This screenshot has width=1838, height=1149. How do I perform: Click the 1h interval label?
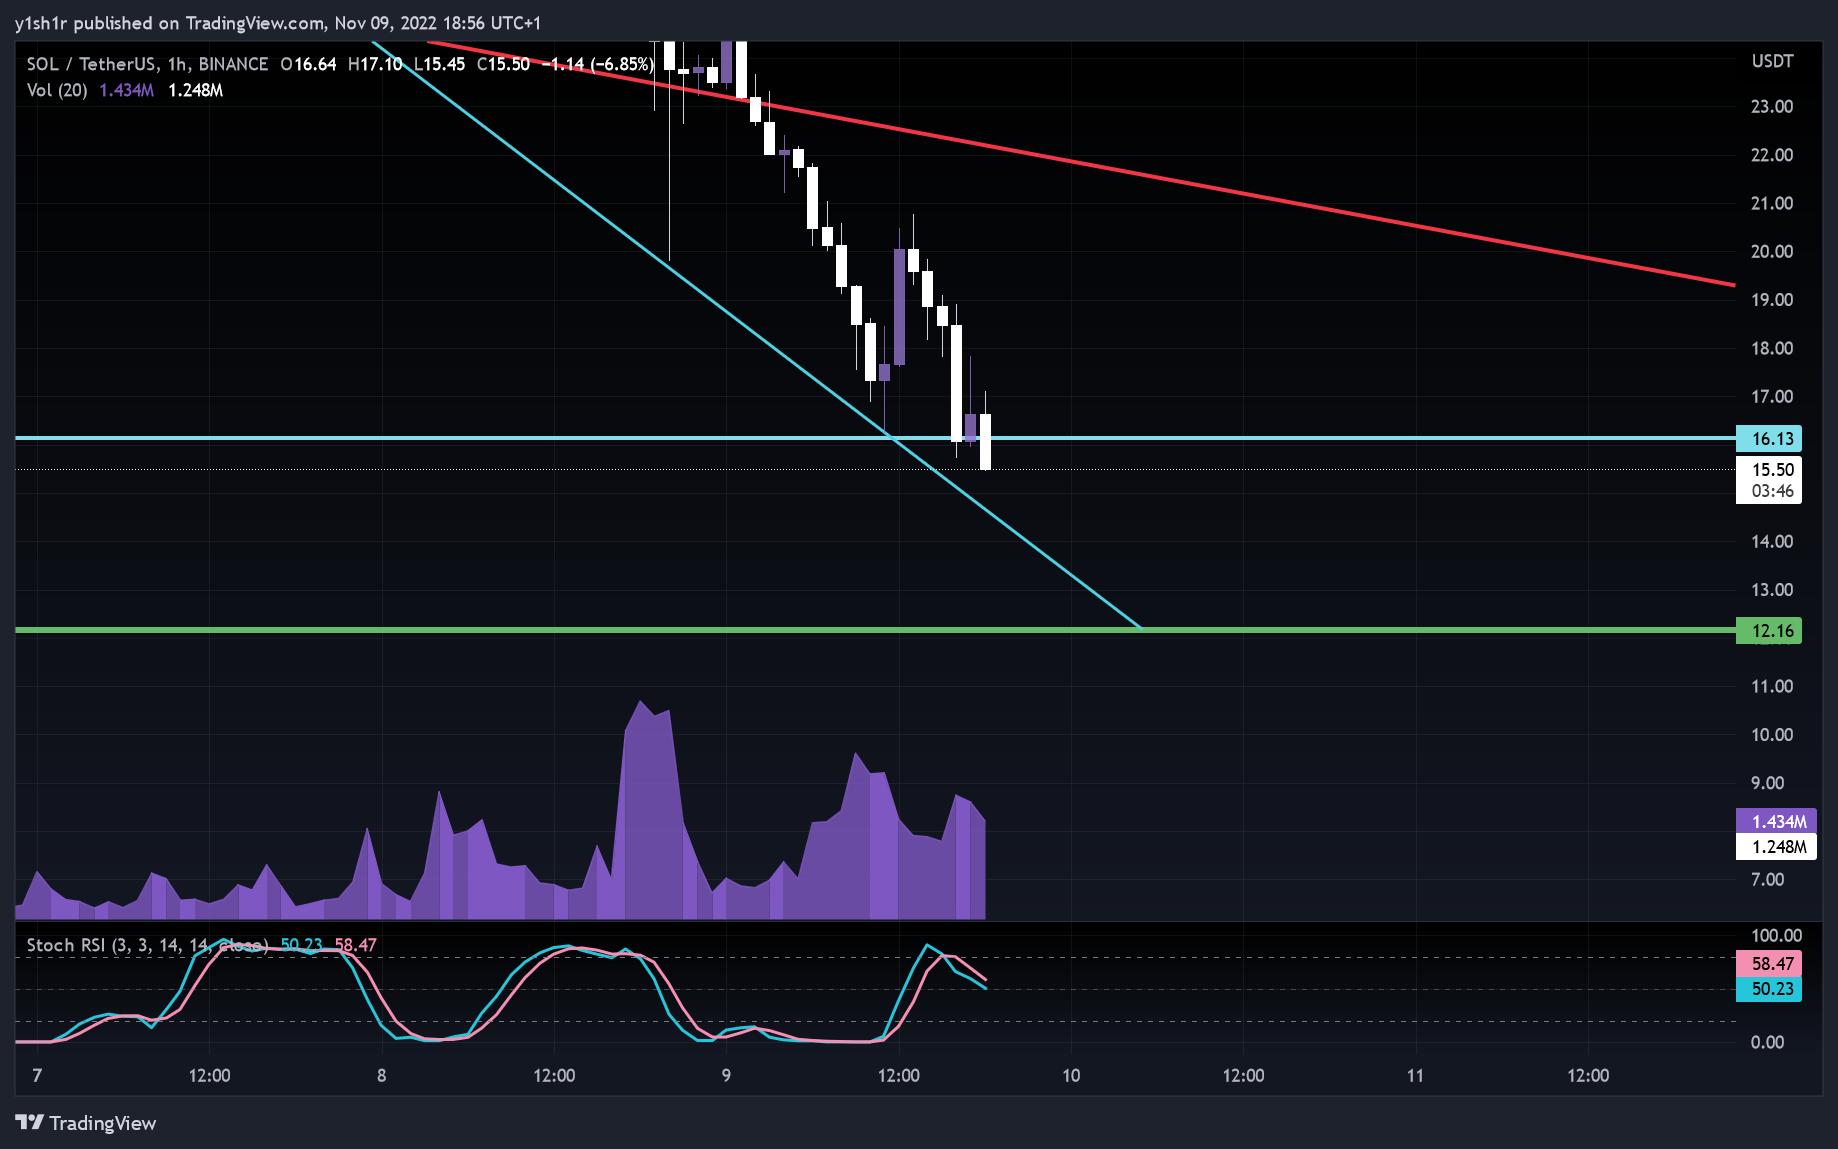click(x=177, y=64)
